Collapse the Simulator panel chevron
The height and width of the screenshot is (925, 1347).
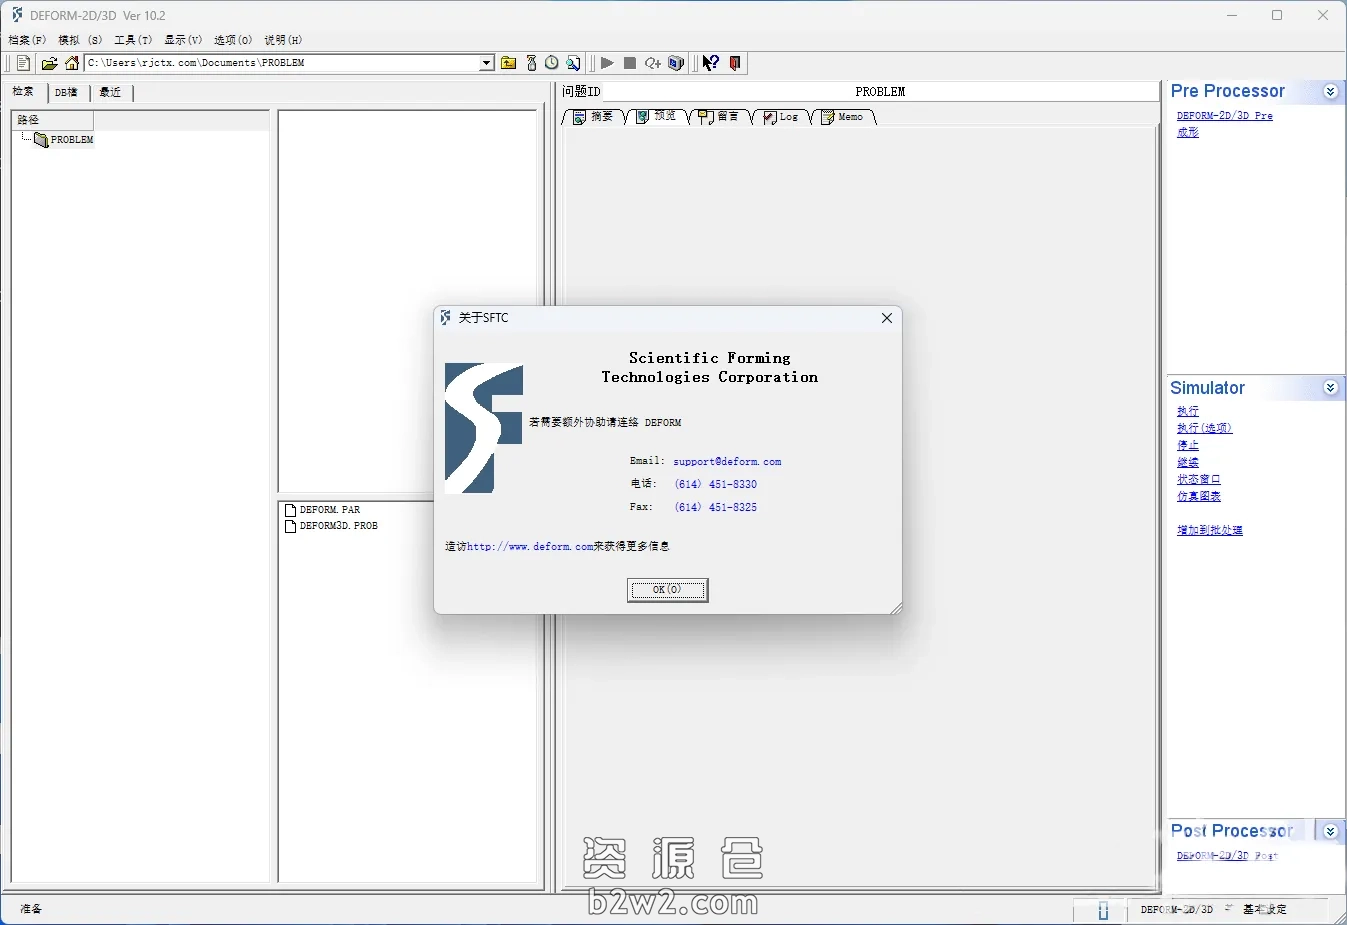1330,388
